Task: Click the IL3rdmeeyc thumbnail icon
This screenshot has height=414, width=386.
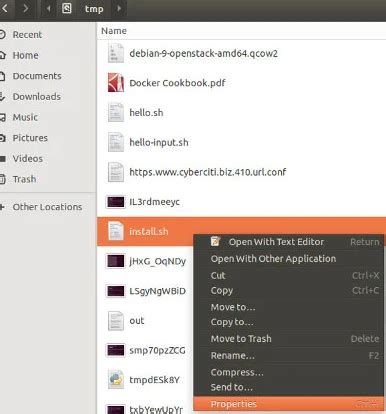Action: pos(116,202)
